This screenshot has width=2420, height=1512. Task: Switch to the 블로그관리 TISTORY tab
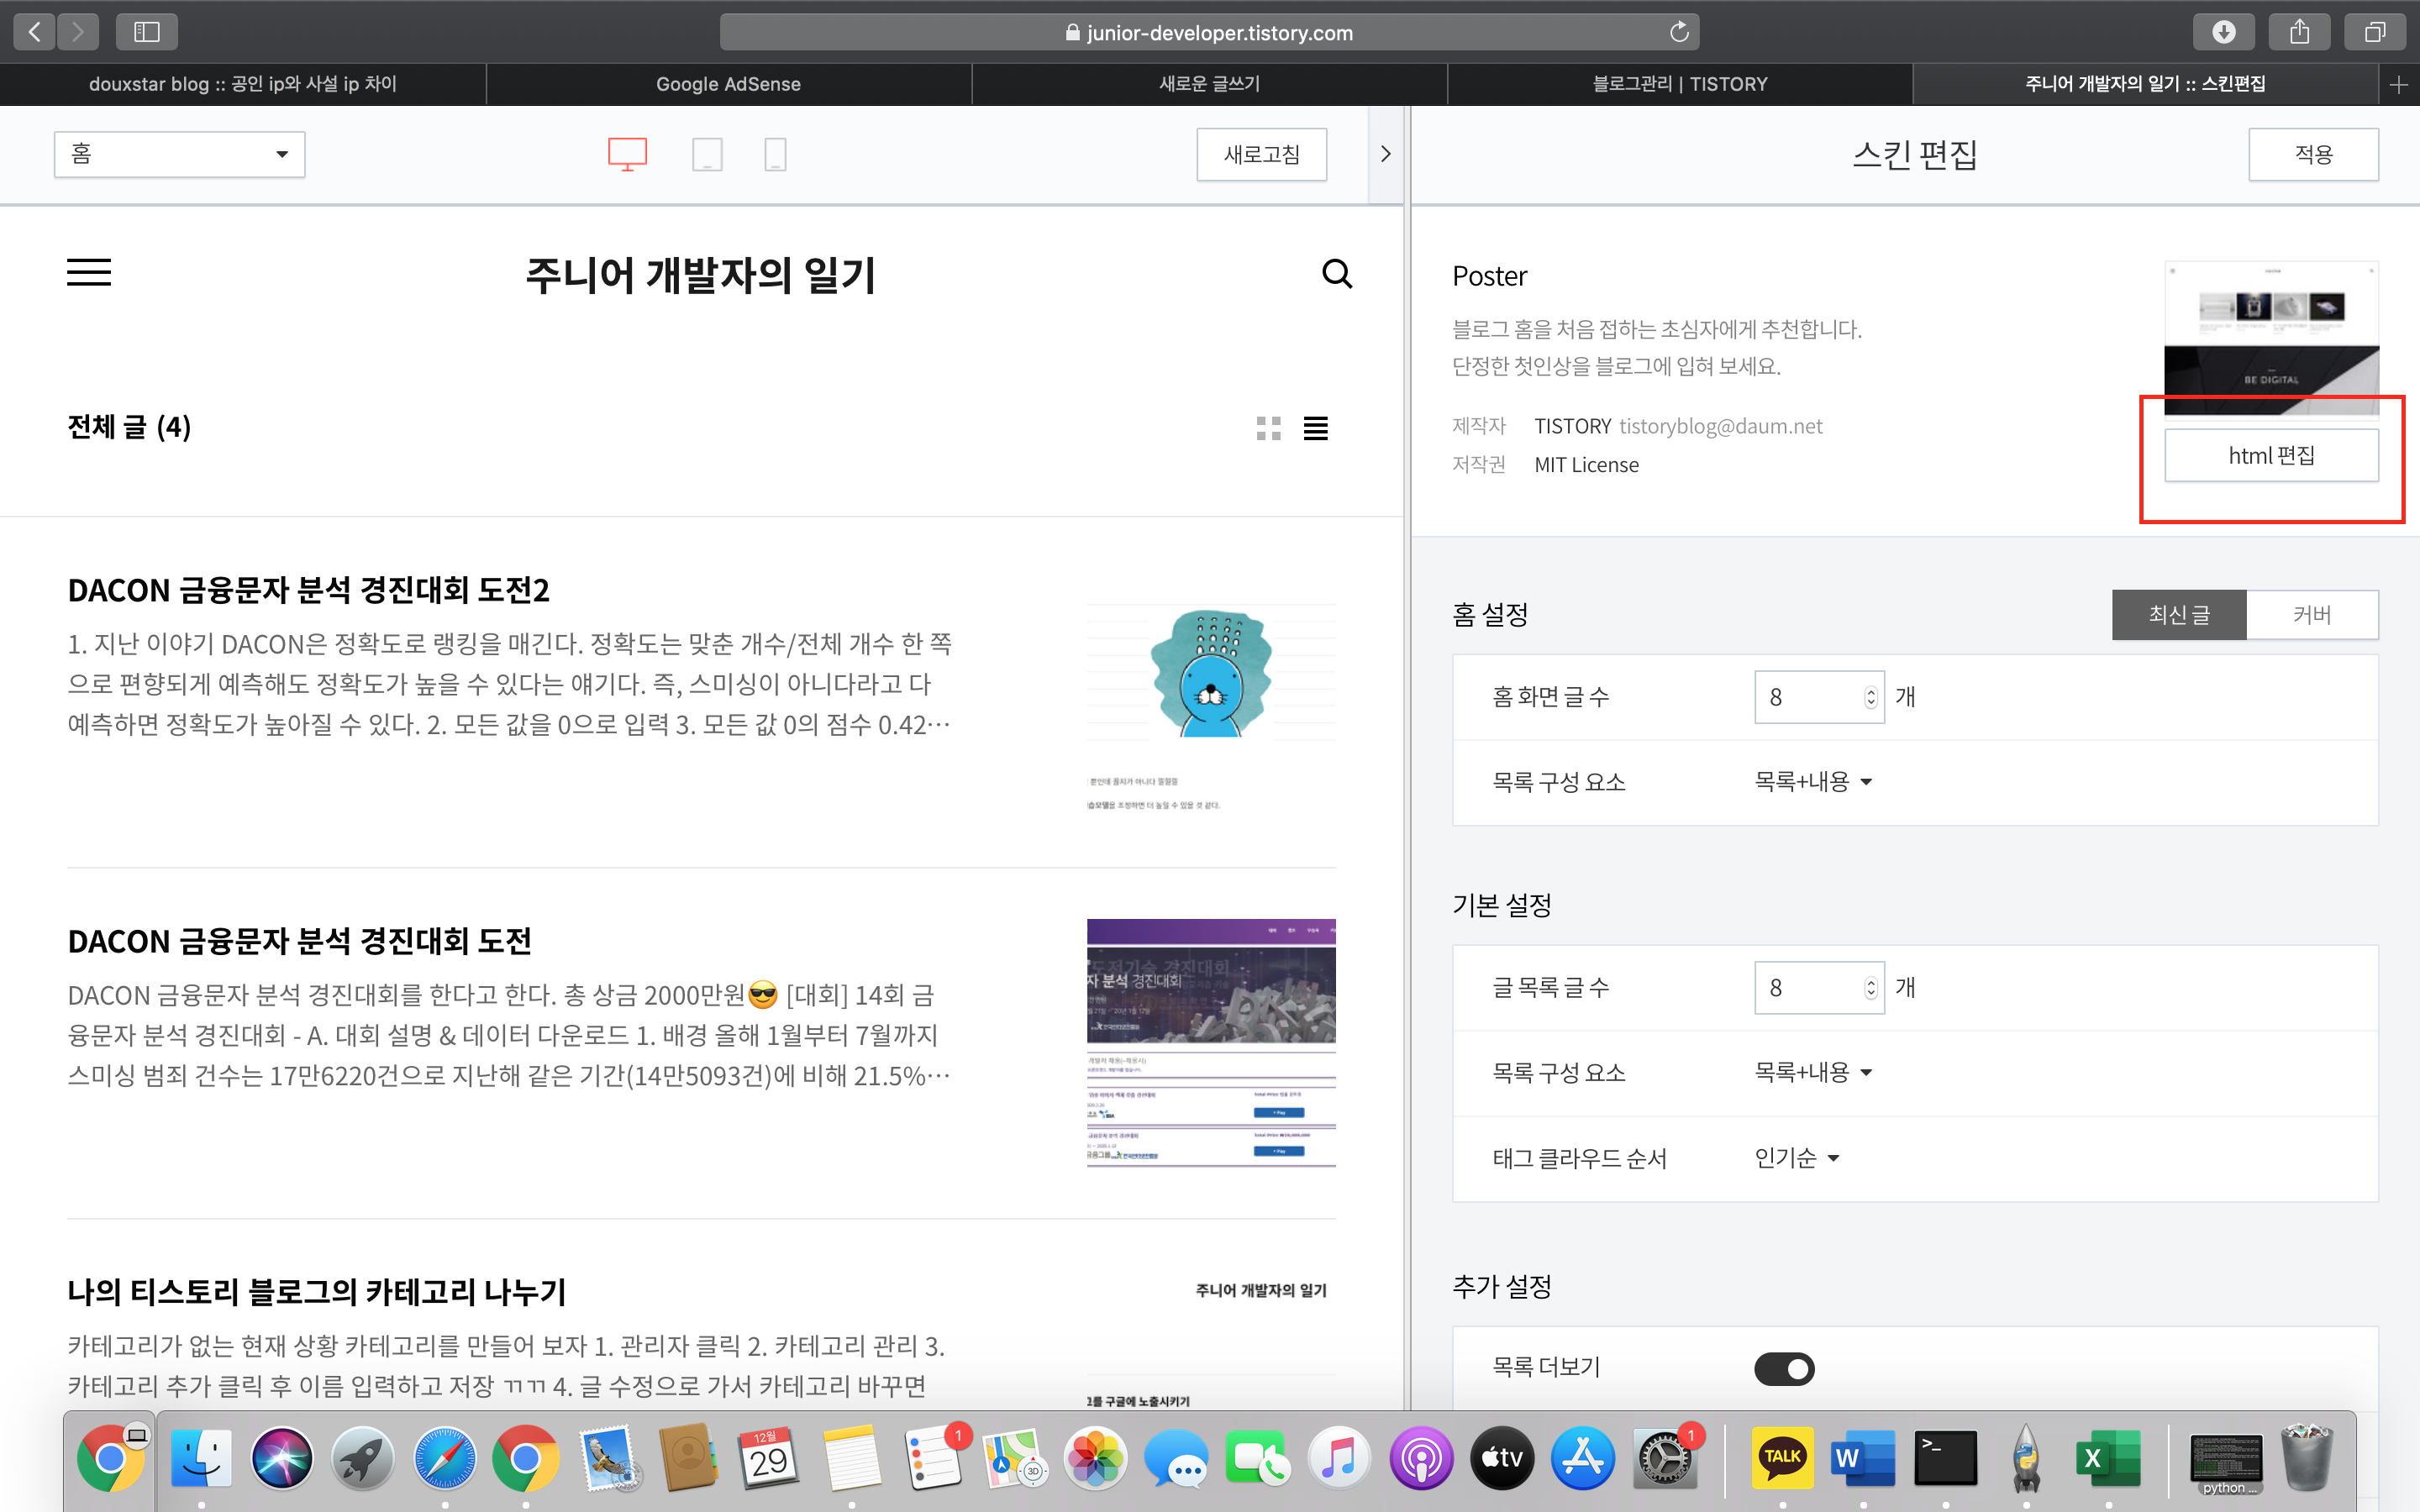tap(1679, 84)
